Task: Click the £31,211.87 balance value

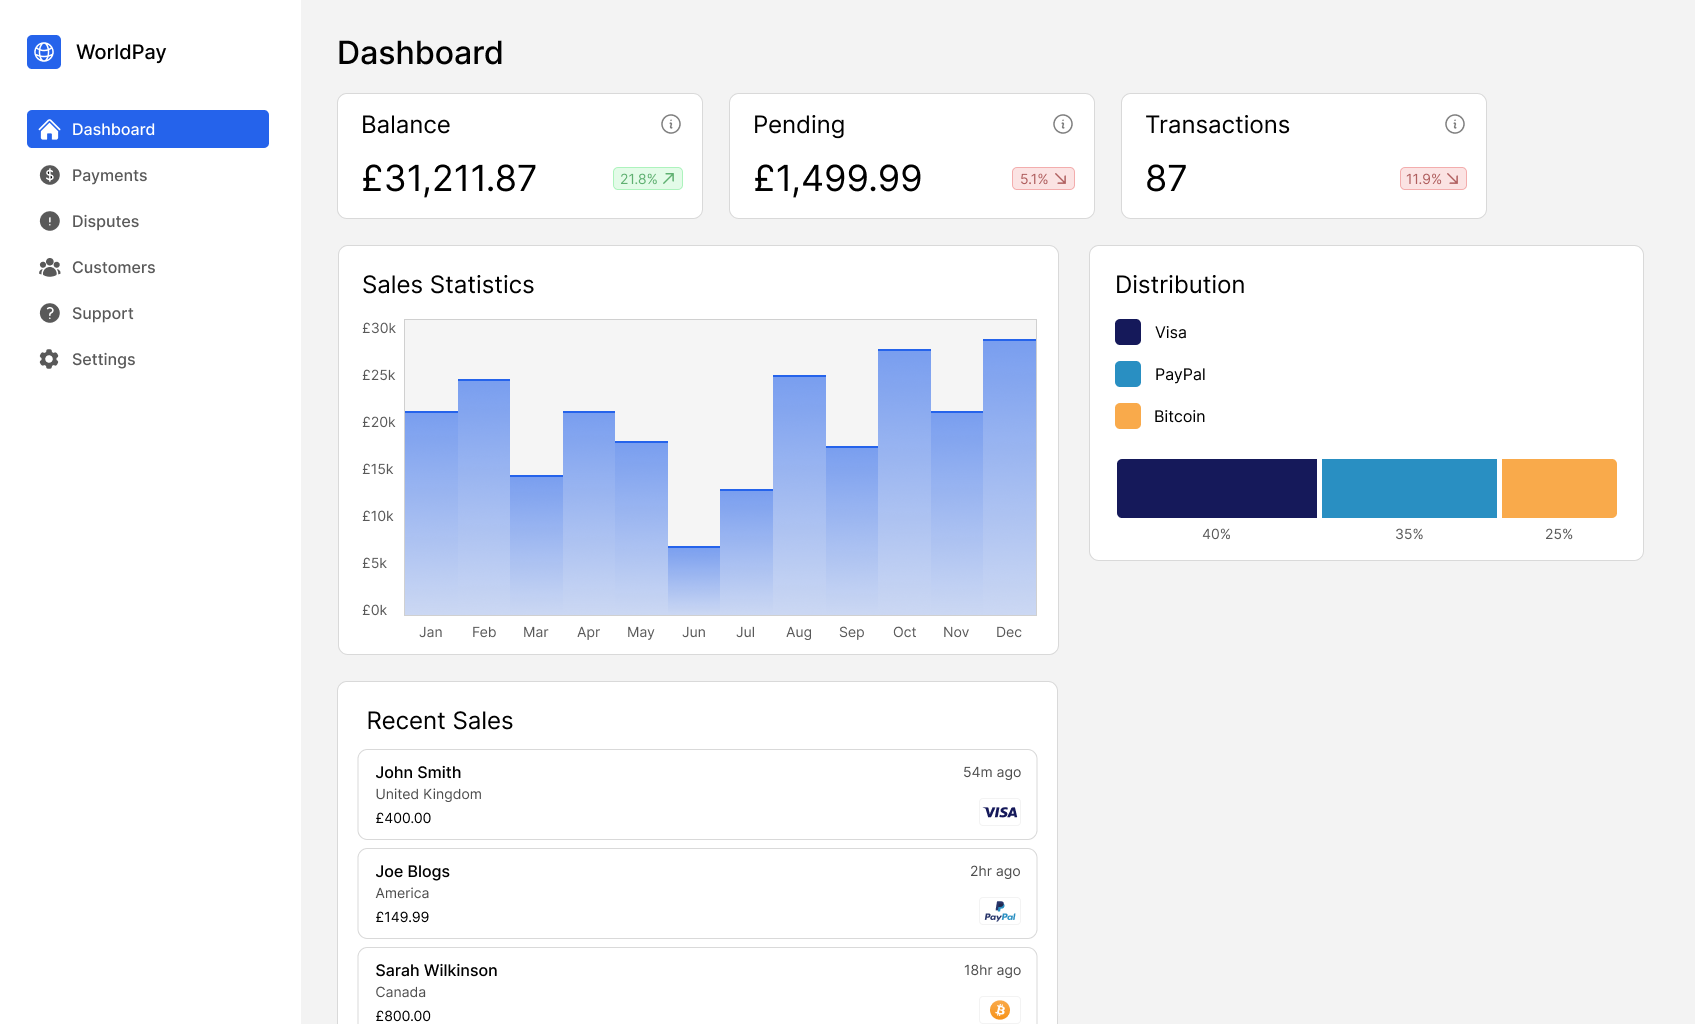Action: coord(449,178)
